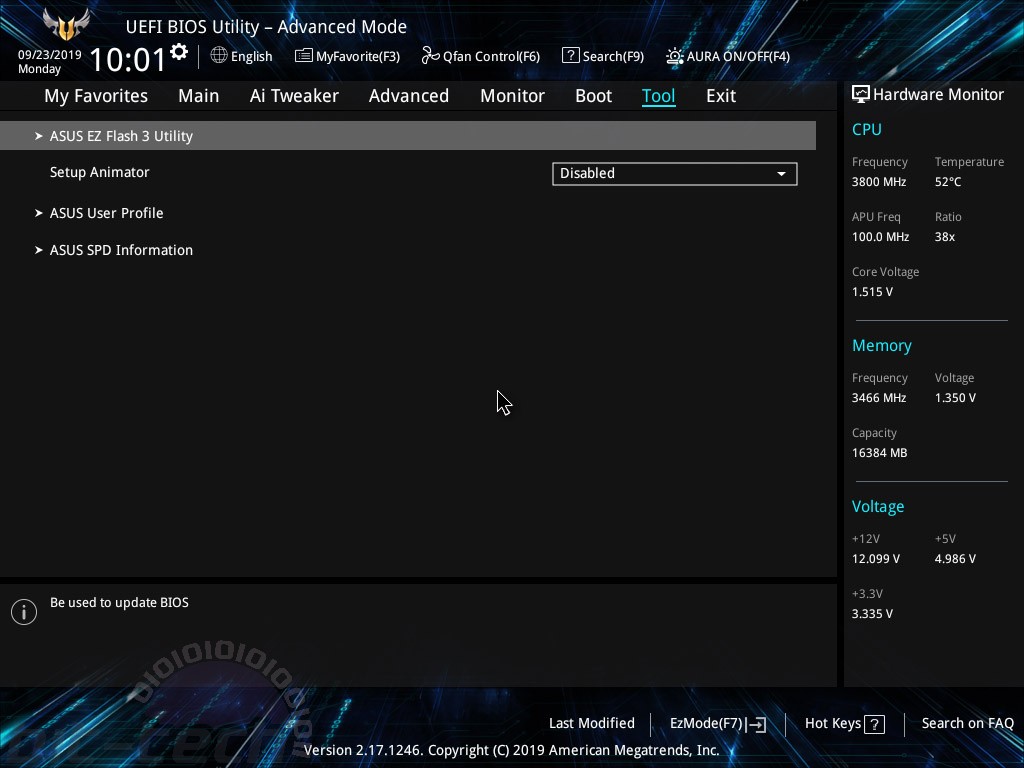The height and width of the screenshot is (768, 1024).
Task: Click APU Freq value 100.0 MHz
Action: click(880, 237)
